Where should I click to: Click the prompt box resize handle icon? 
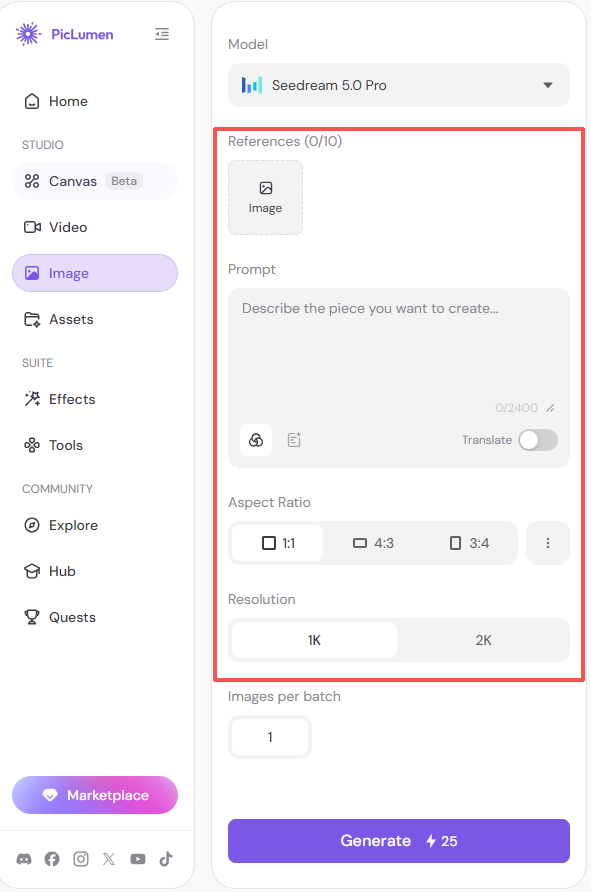[x=550, y=408]
